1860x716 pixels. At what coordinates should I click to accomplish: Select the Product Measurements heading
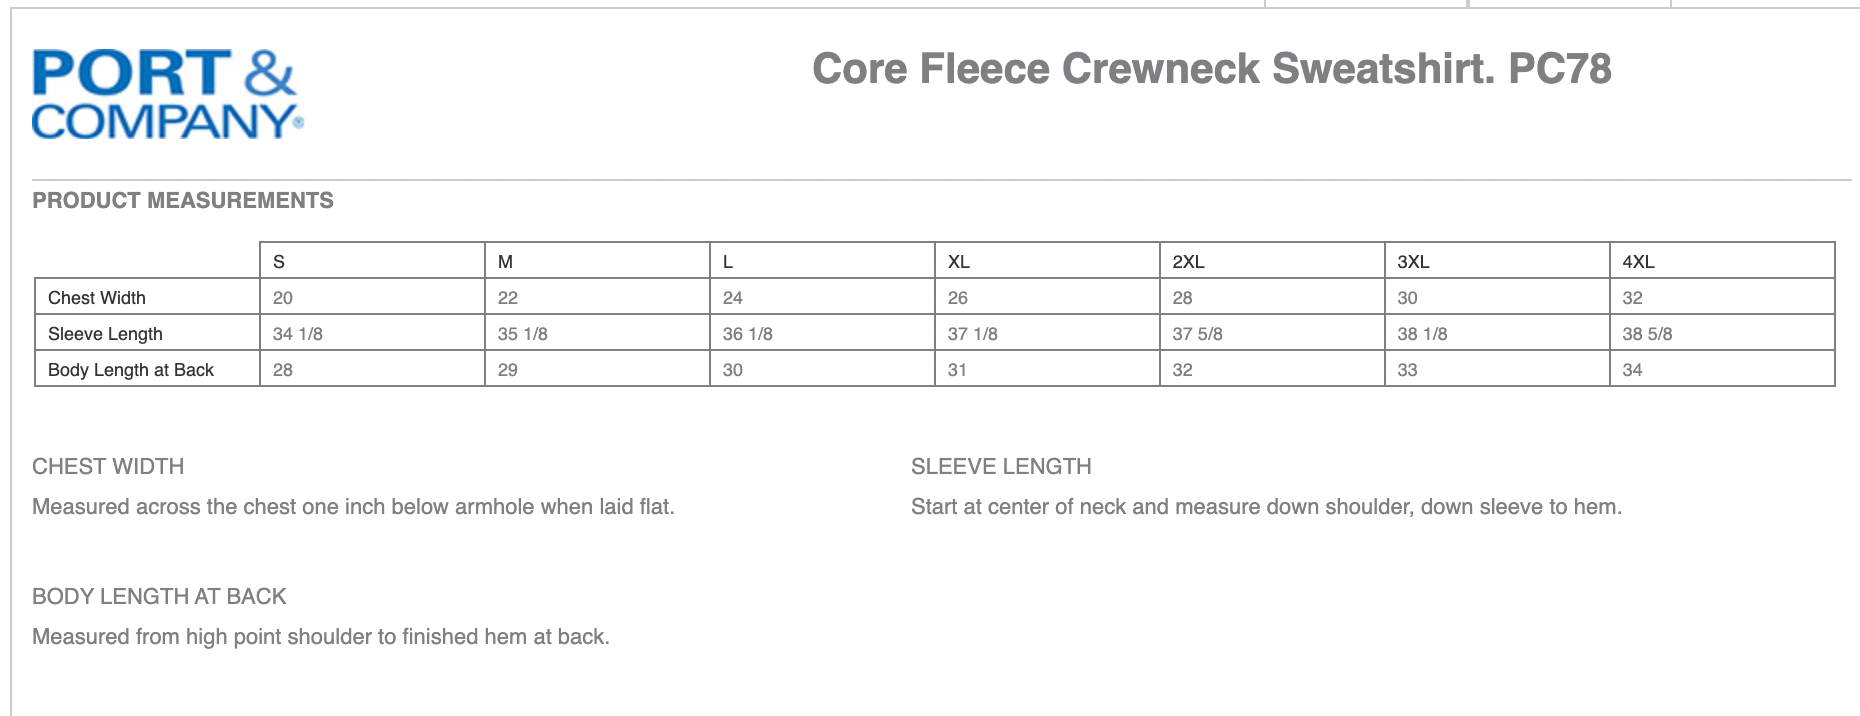tap(183, 200)
